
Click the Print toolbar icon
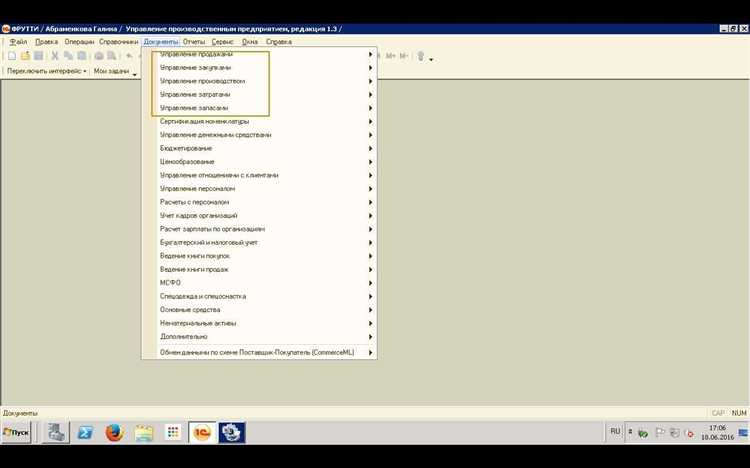click(99, 56)
